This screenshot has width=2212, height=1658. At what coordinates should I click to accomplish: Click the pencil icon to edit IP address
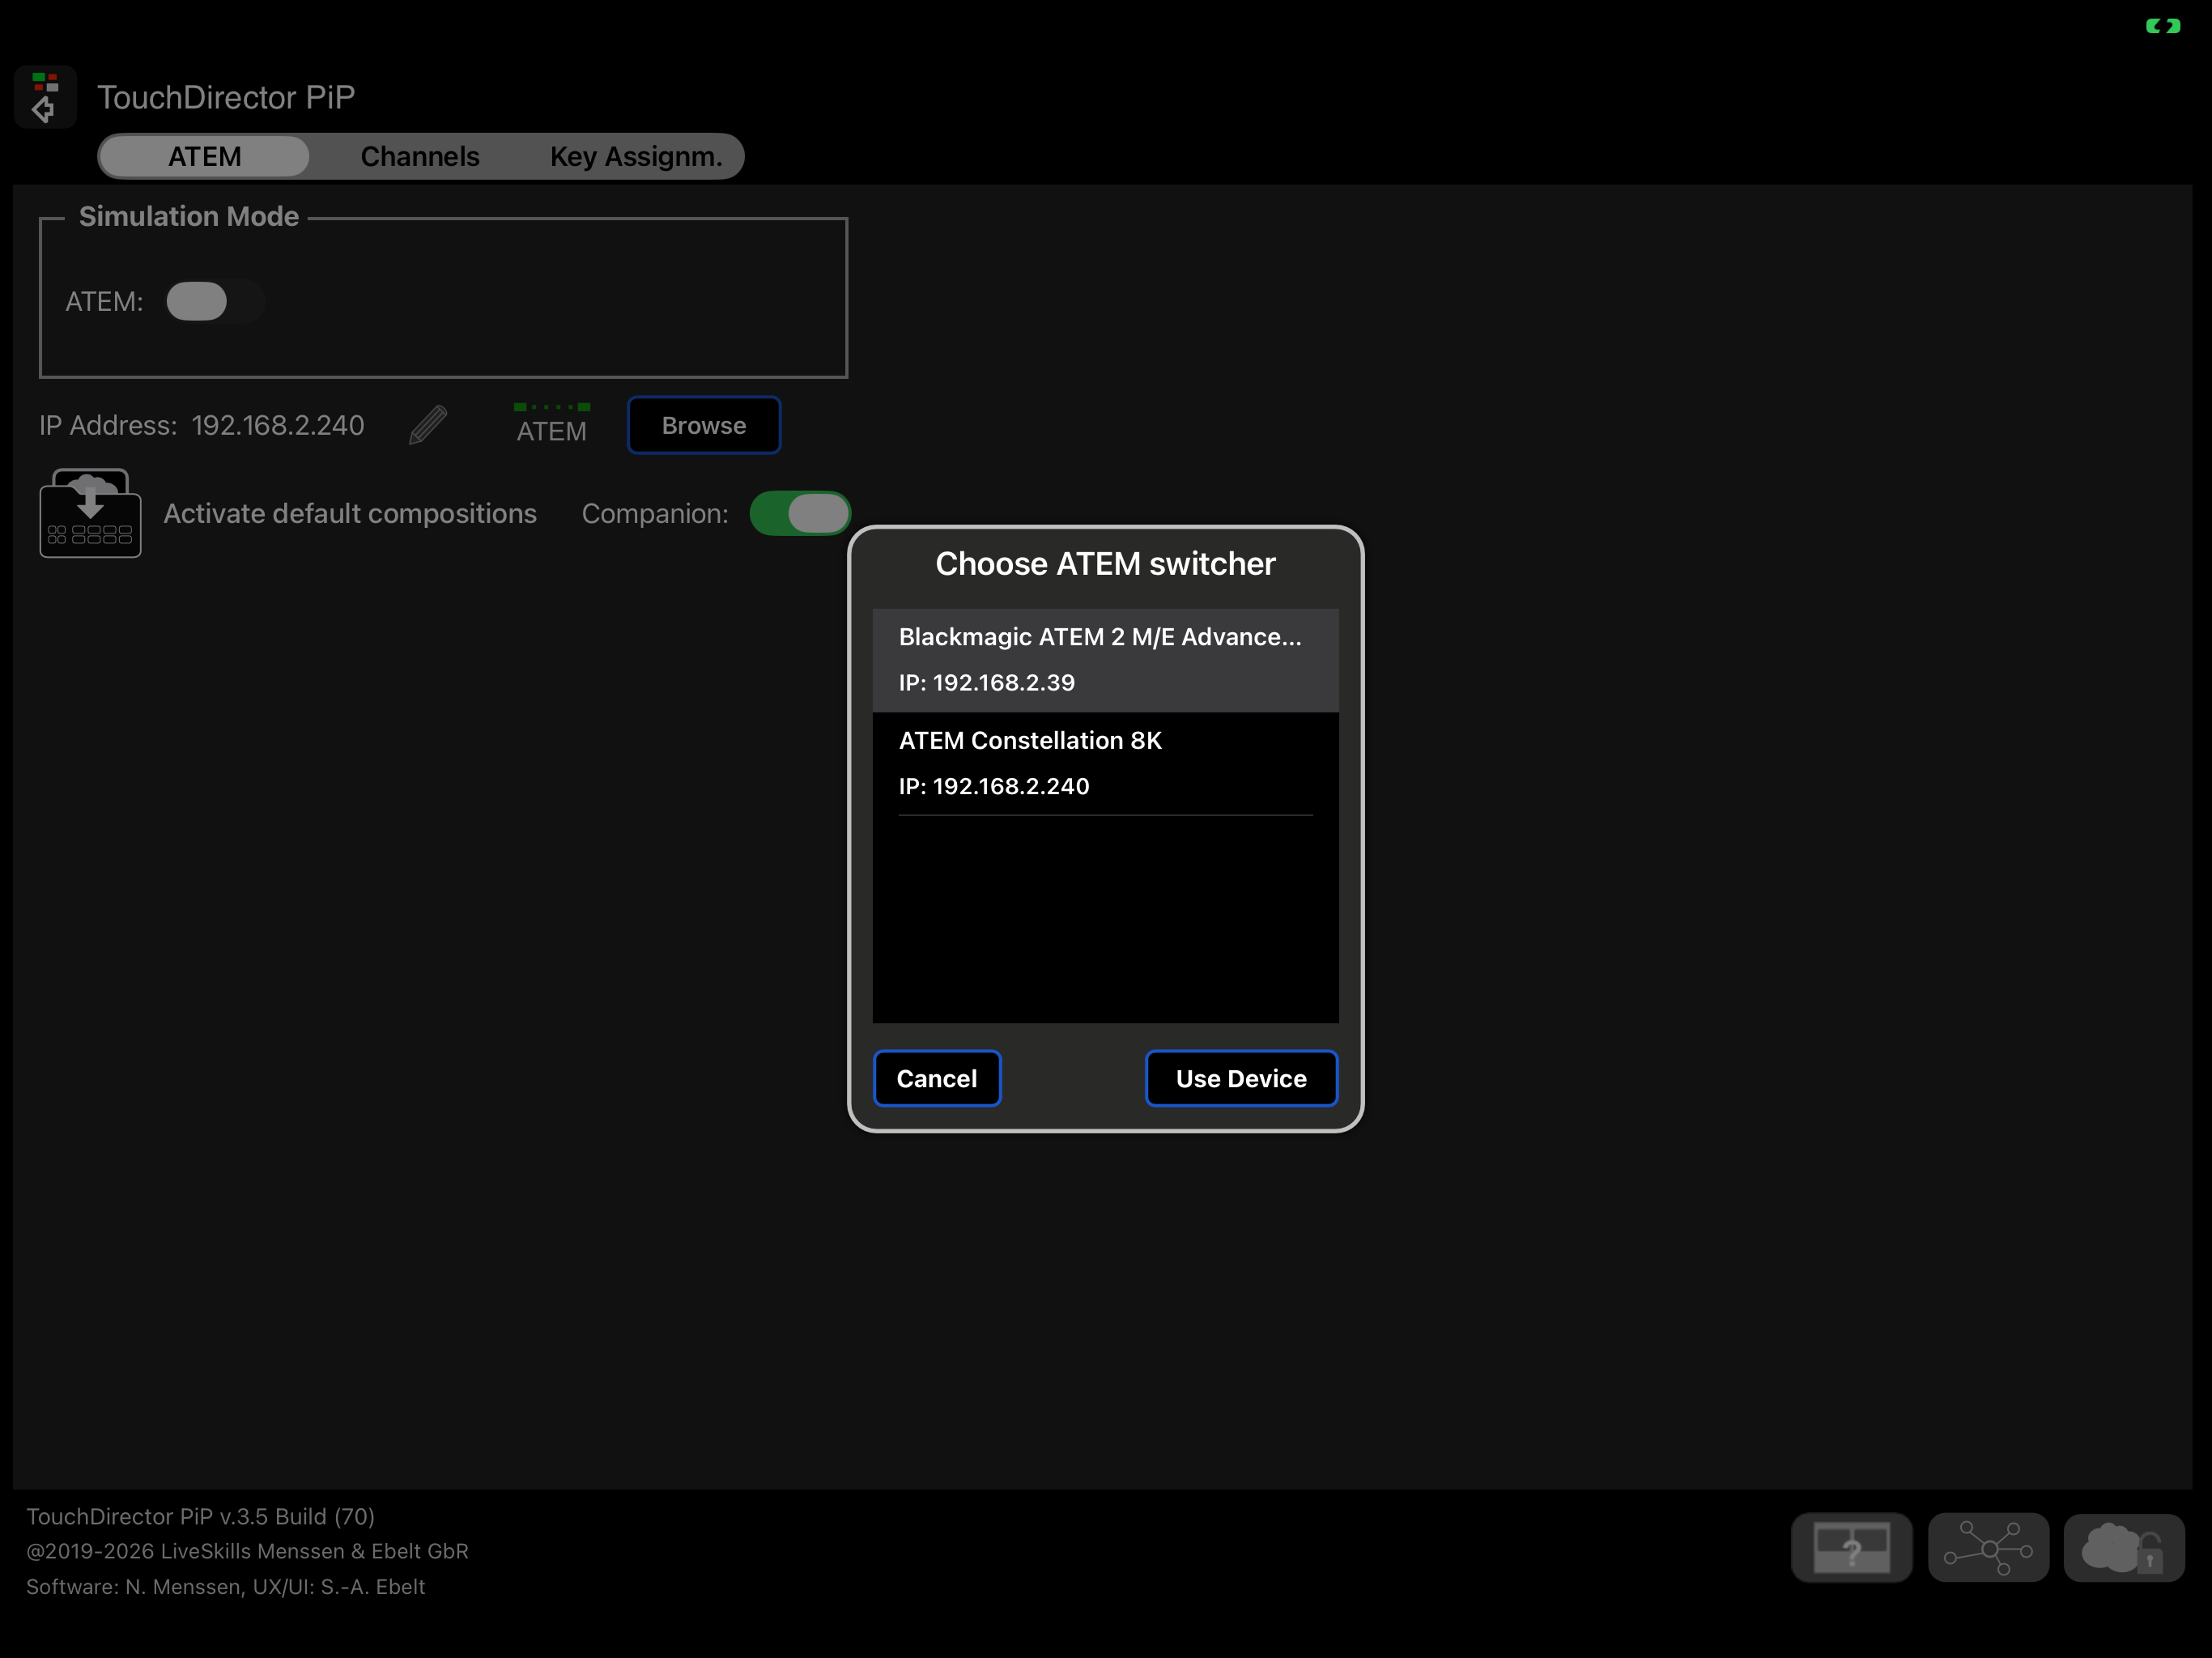[428, 425]
